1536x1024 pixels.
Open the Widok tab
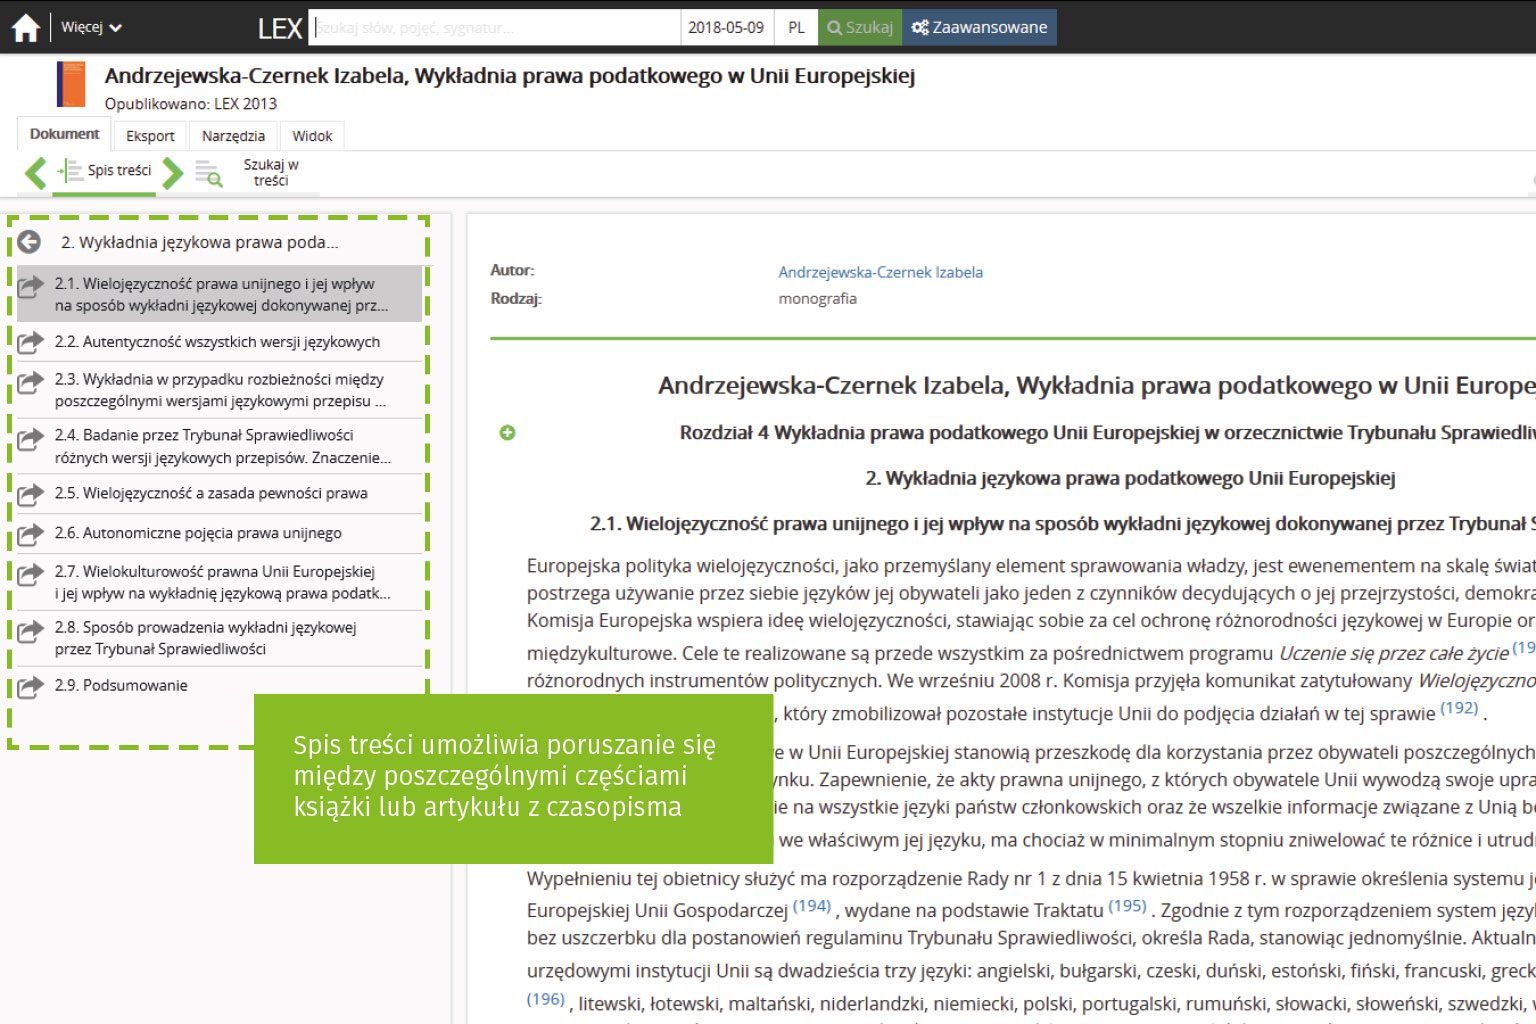click(x=312, y=136)
